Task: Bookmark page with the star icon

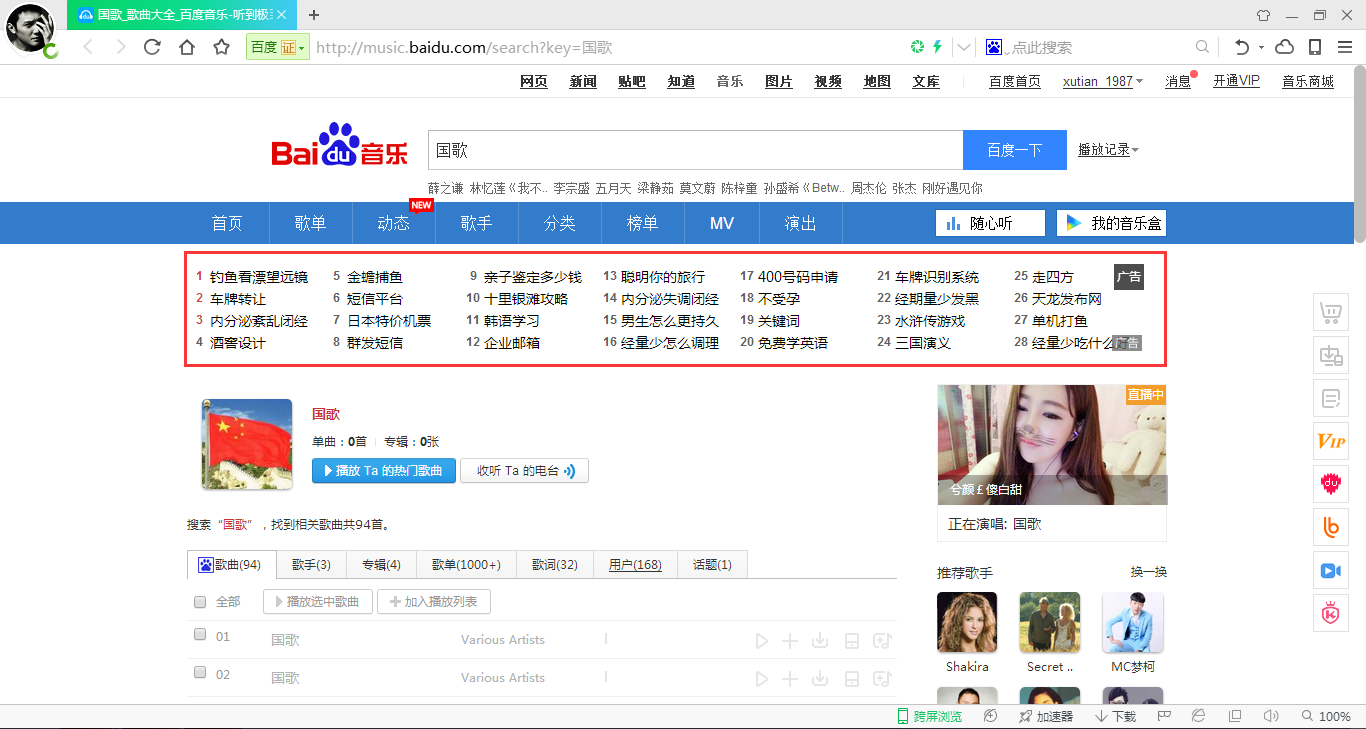Action: tap(222, 47)
